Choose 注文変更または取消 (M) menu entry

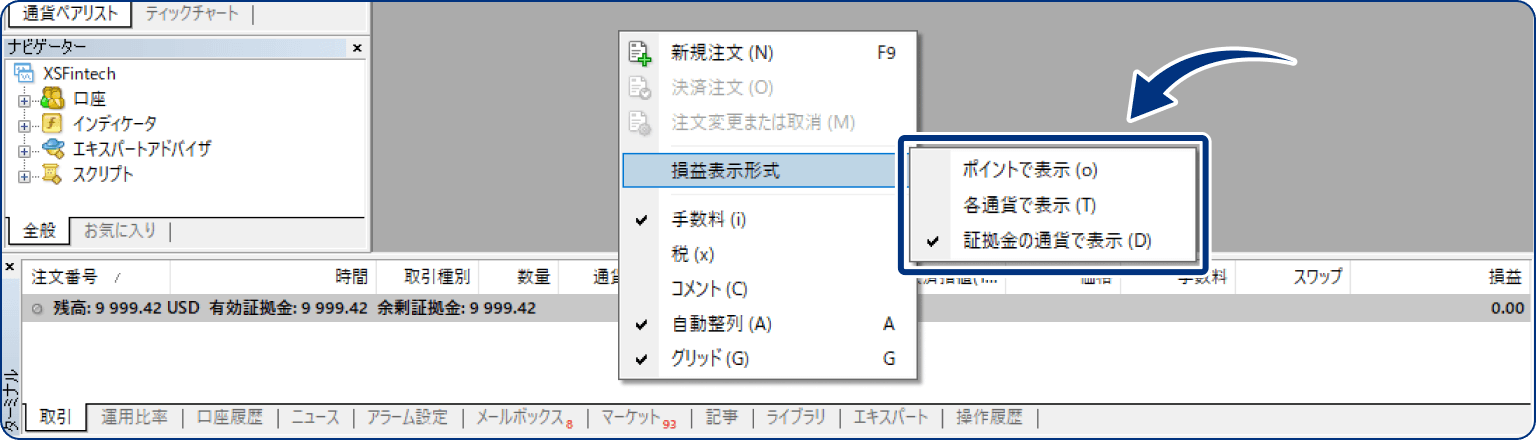pyautogui.click(x=768, y=122)
